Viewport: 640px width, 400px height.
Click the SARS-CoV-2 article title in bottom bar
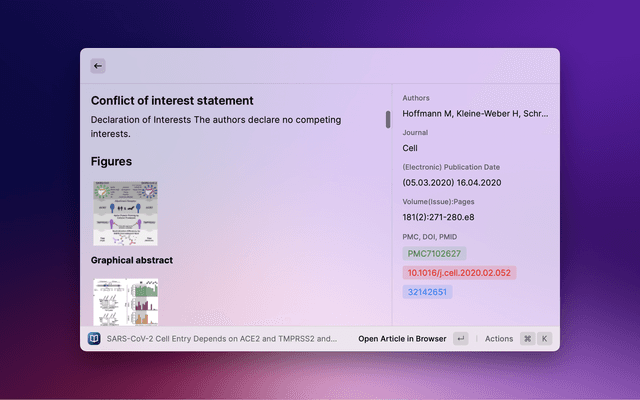[221, 339]
